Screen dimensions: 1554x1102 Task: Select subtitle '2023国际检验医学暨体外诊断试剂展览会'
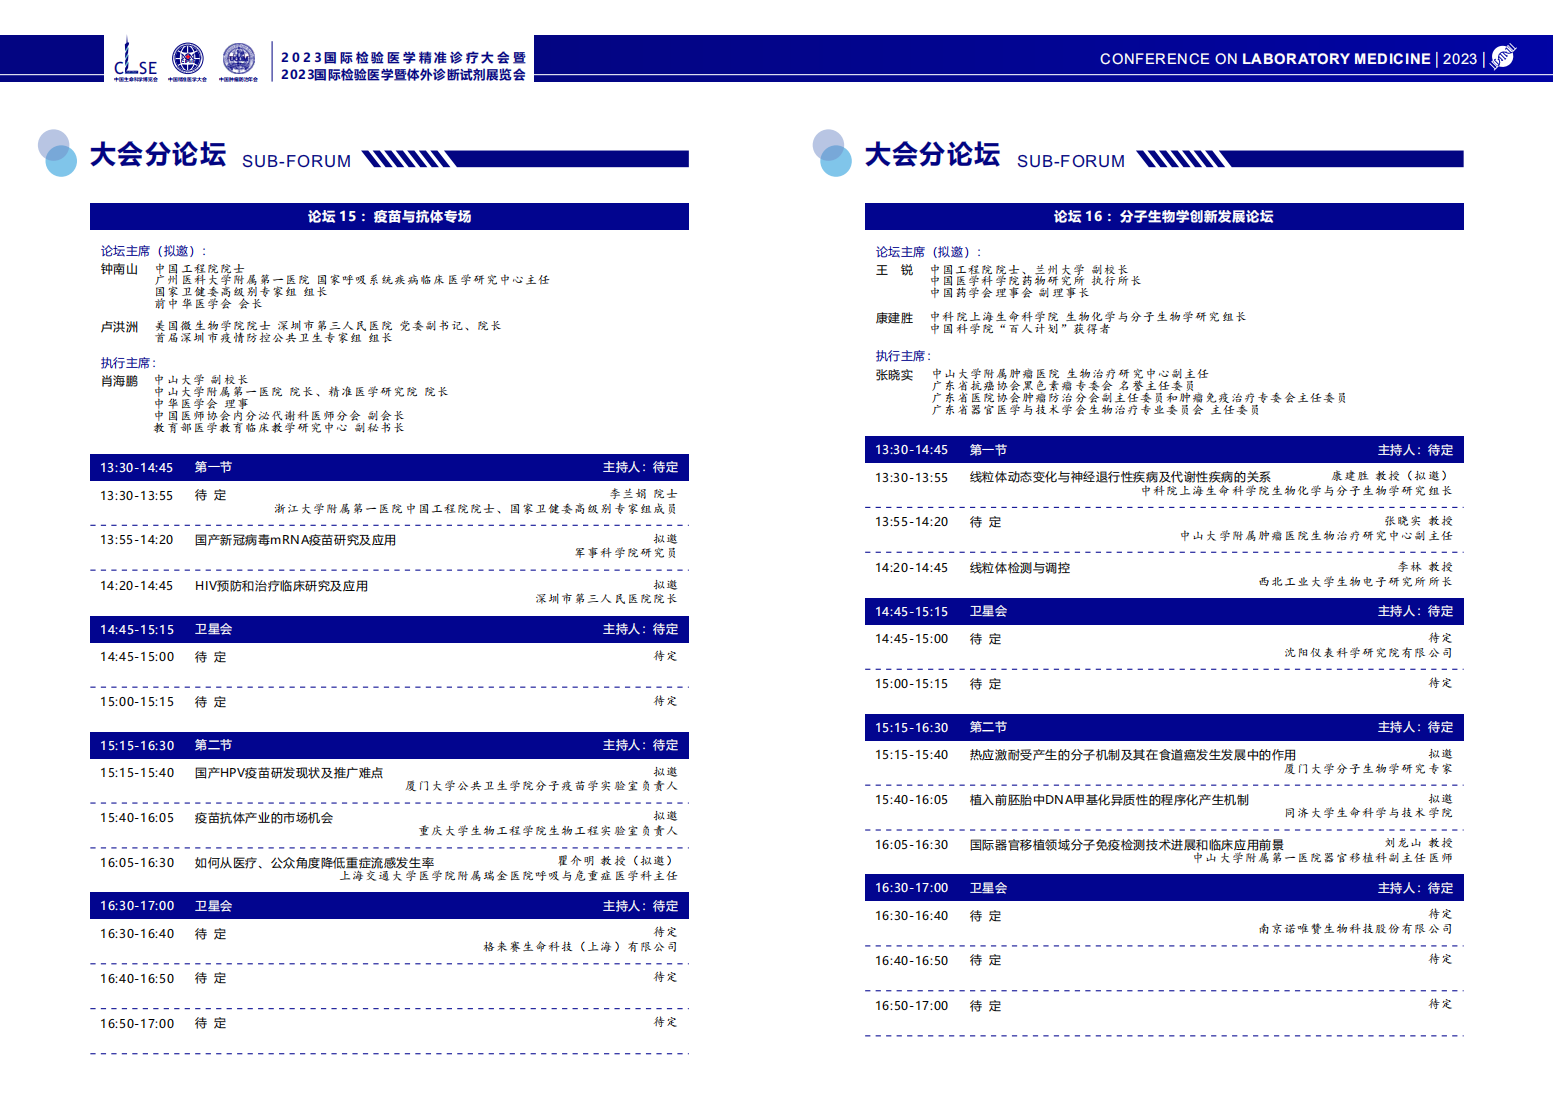pyautogui.click(x=403, y=75)
